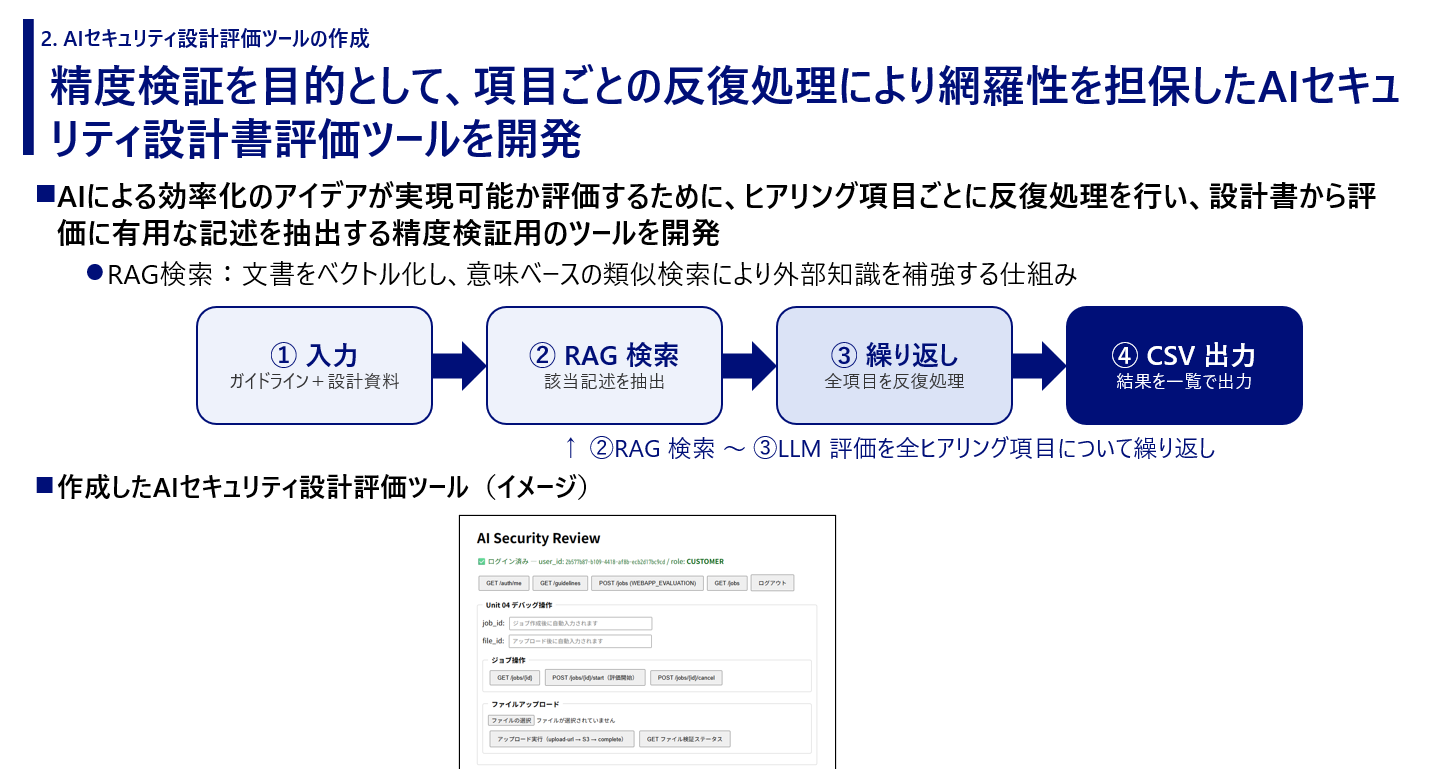Click the GET ファイル検証ステータス button
The height and width of the screenshot is (769, 1432).
point(686,740)
